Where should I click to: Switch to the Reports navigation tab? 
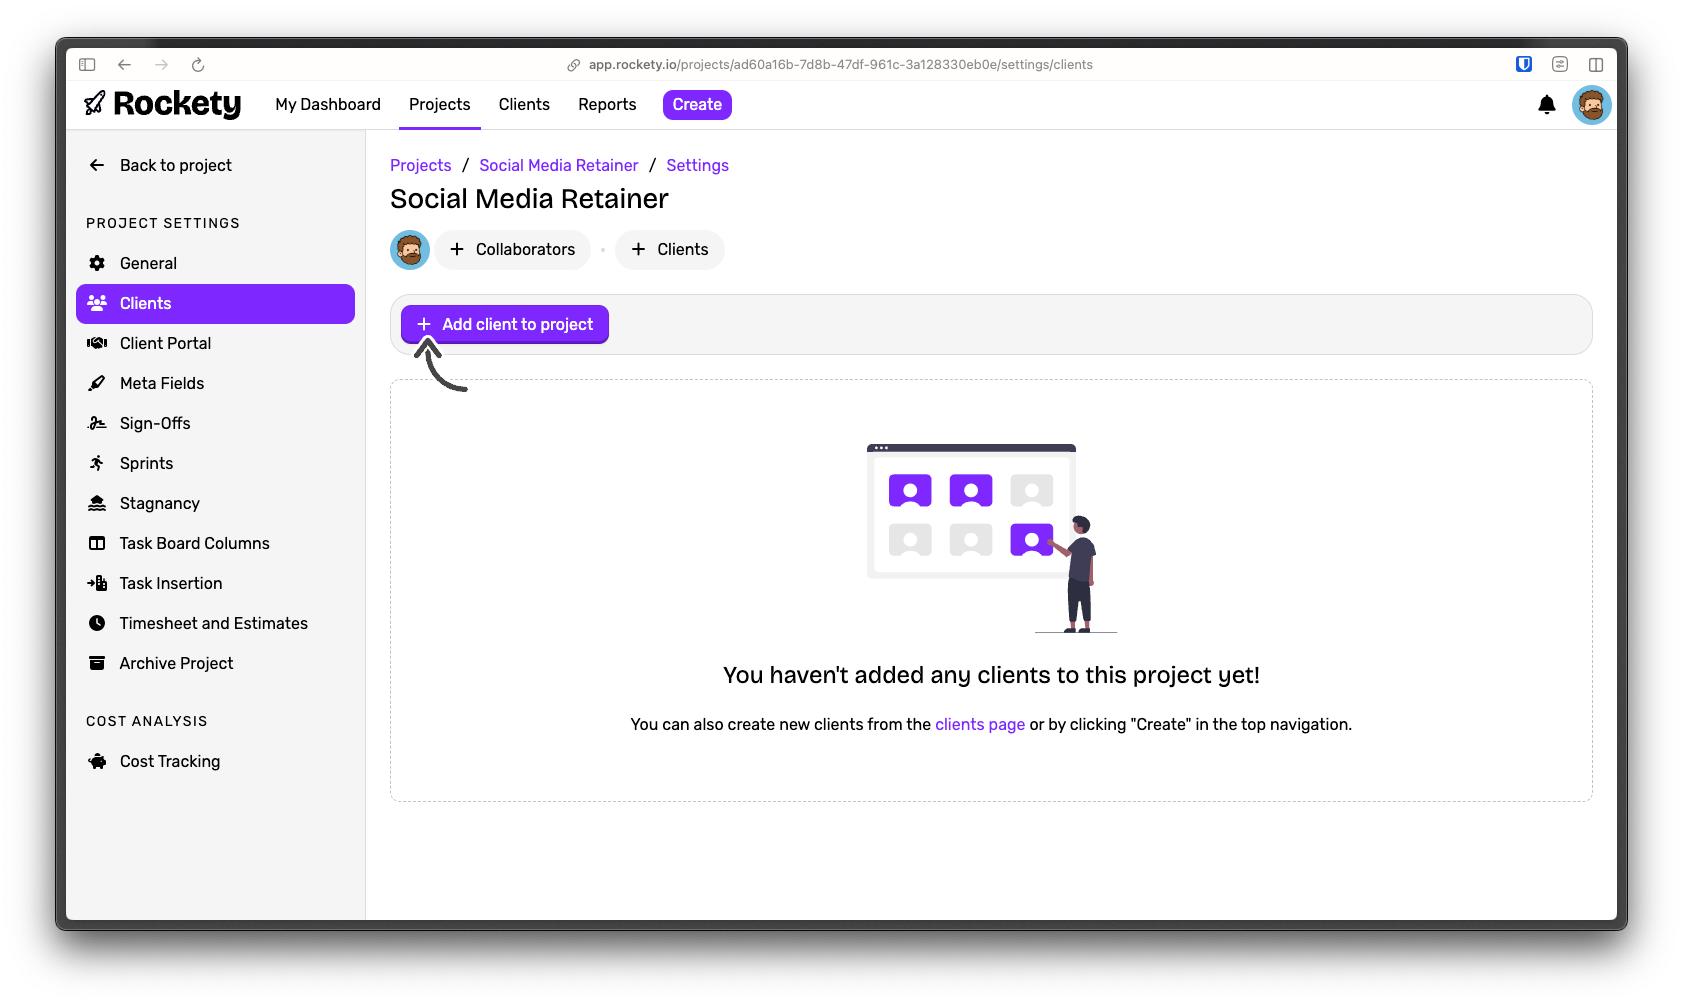click(606, 104)
